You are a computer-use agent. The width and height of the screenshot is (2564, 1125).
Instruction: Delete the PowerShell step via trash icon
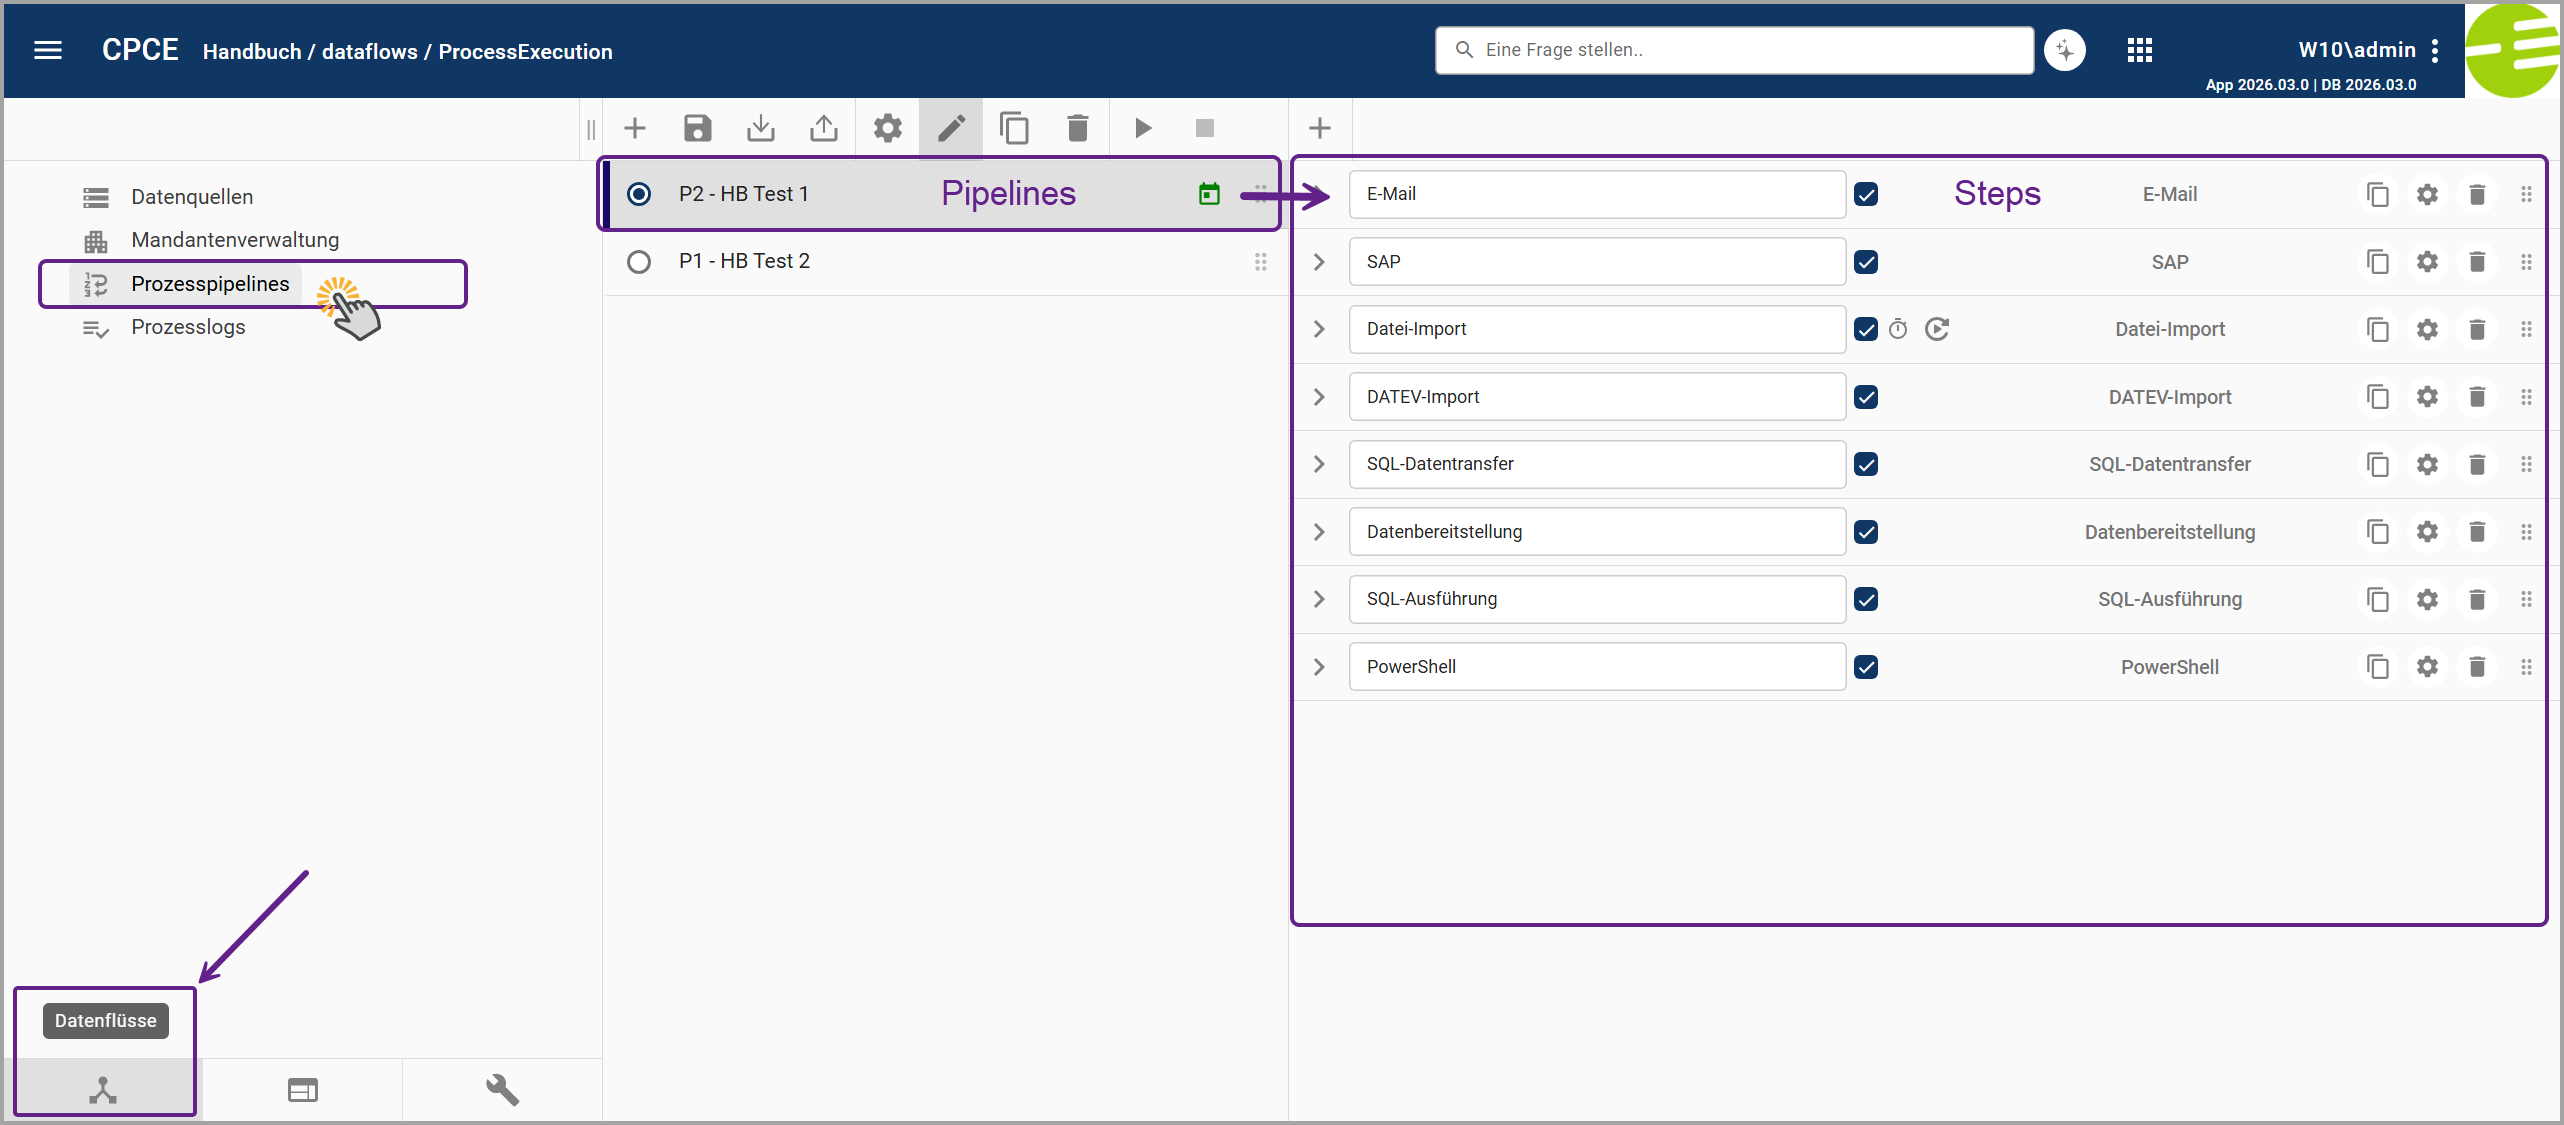coord(2477,667)
